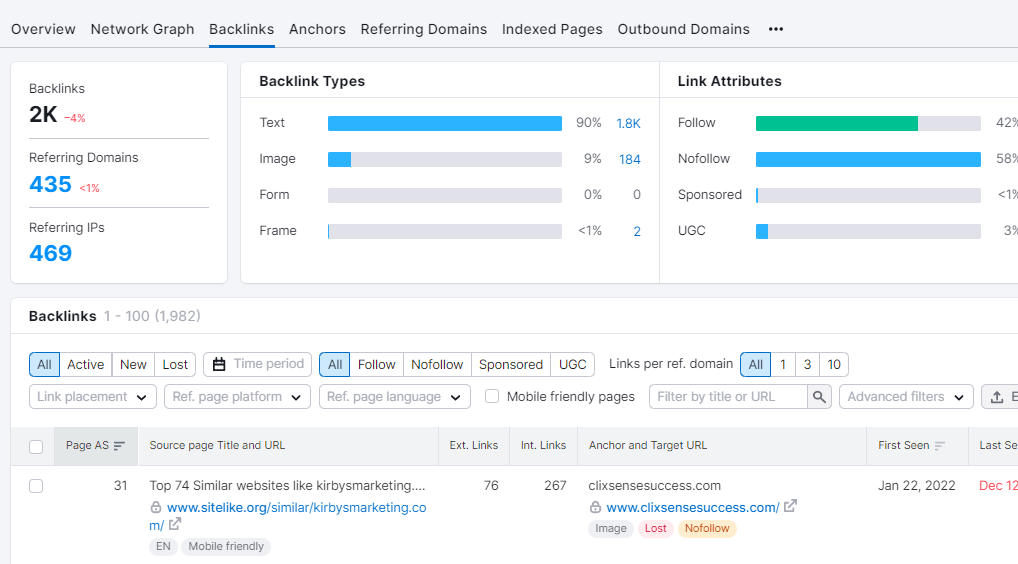This screenshot has width=1018, height=564.
Task: Click the UGC attribute bar
Action: [868, 231]
